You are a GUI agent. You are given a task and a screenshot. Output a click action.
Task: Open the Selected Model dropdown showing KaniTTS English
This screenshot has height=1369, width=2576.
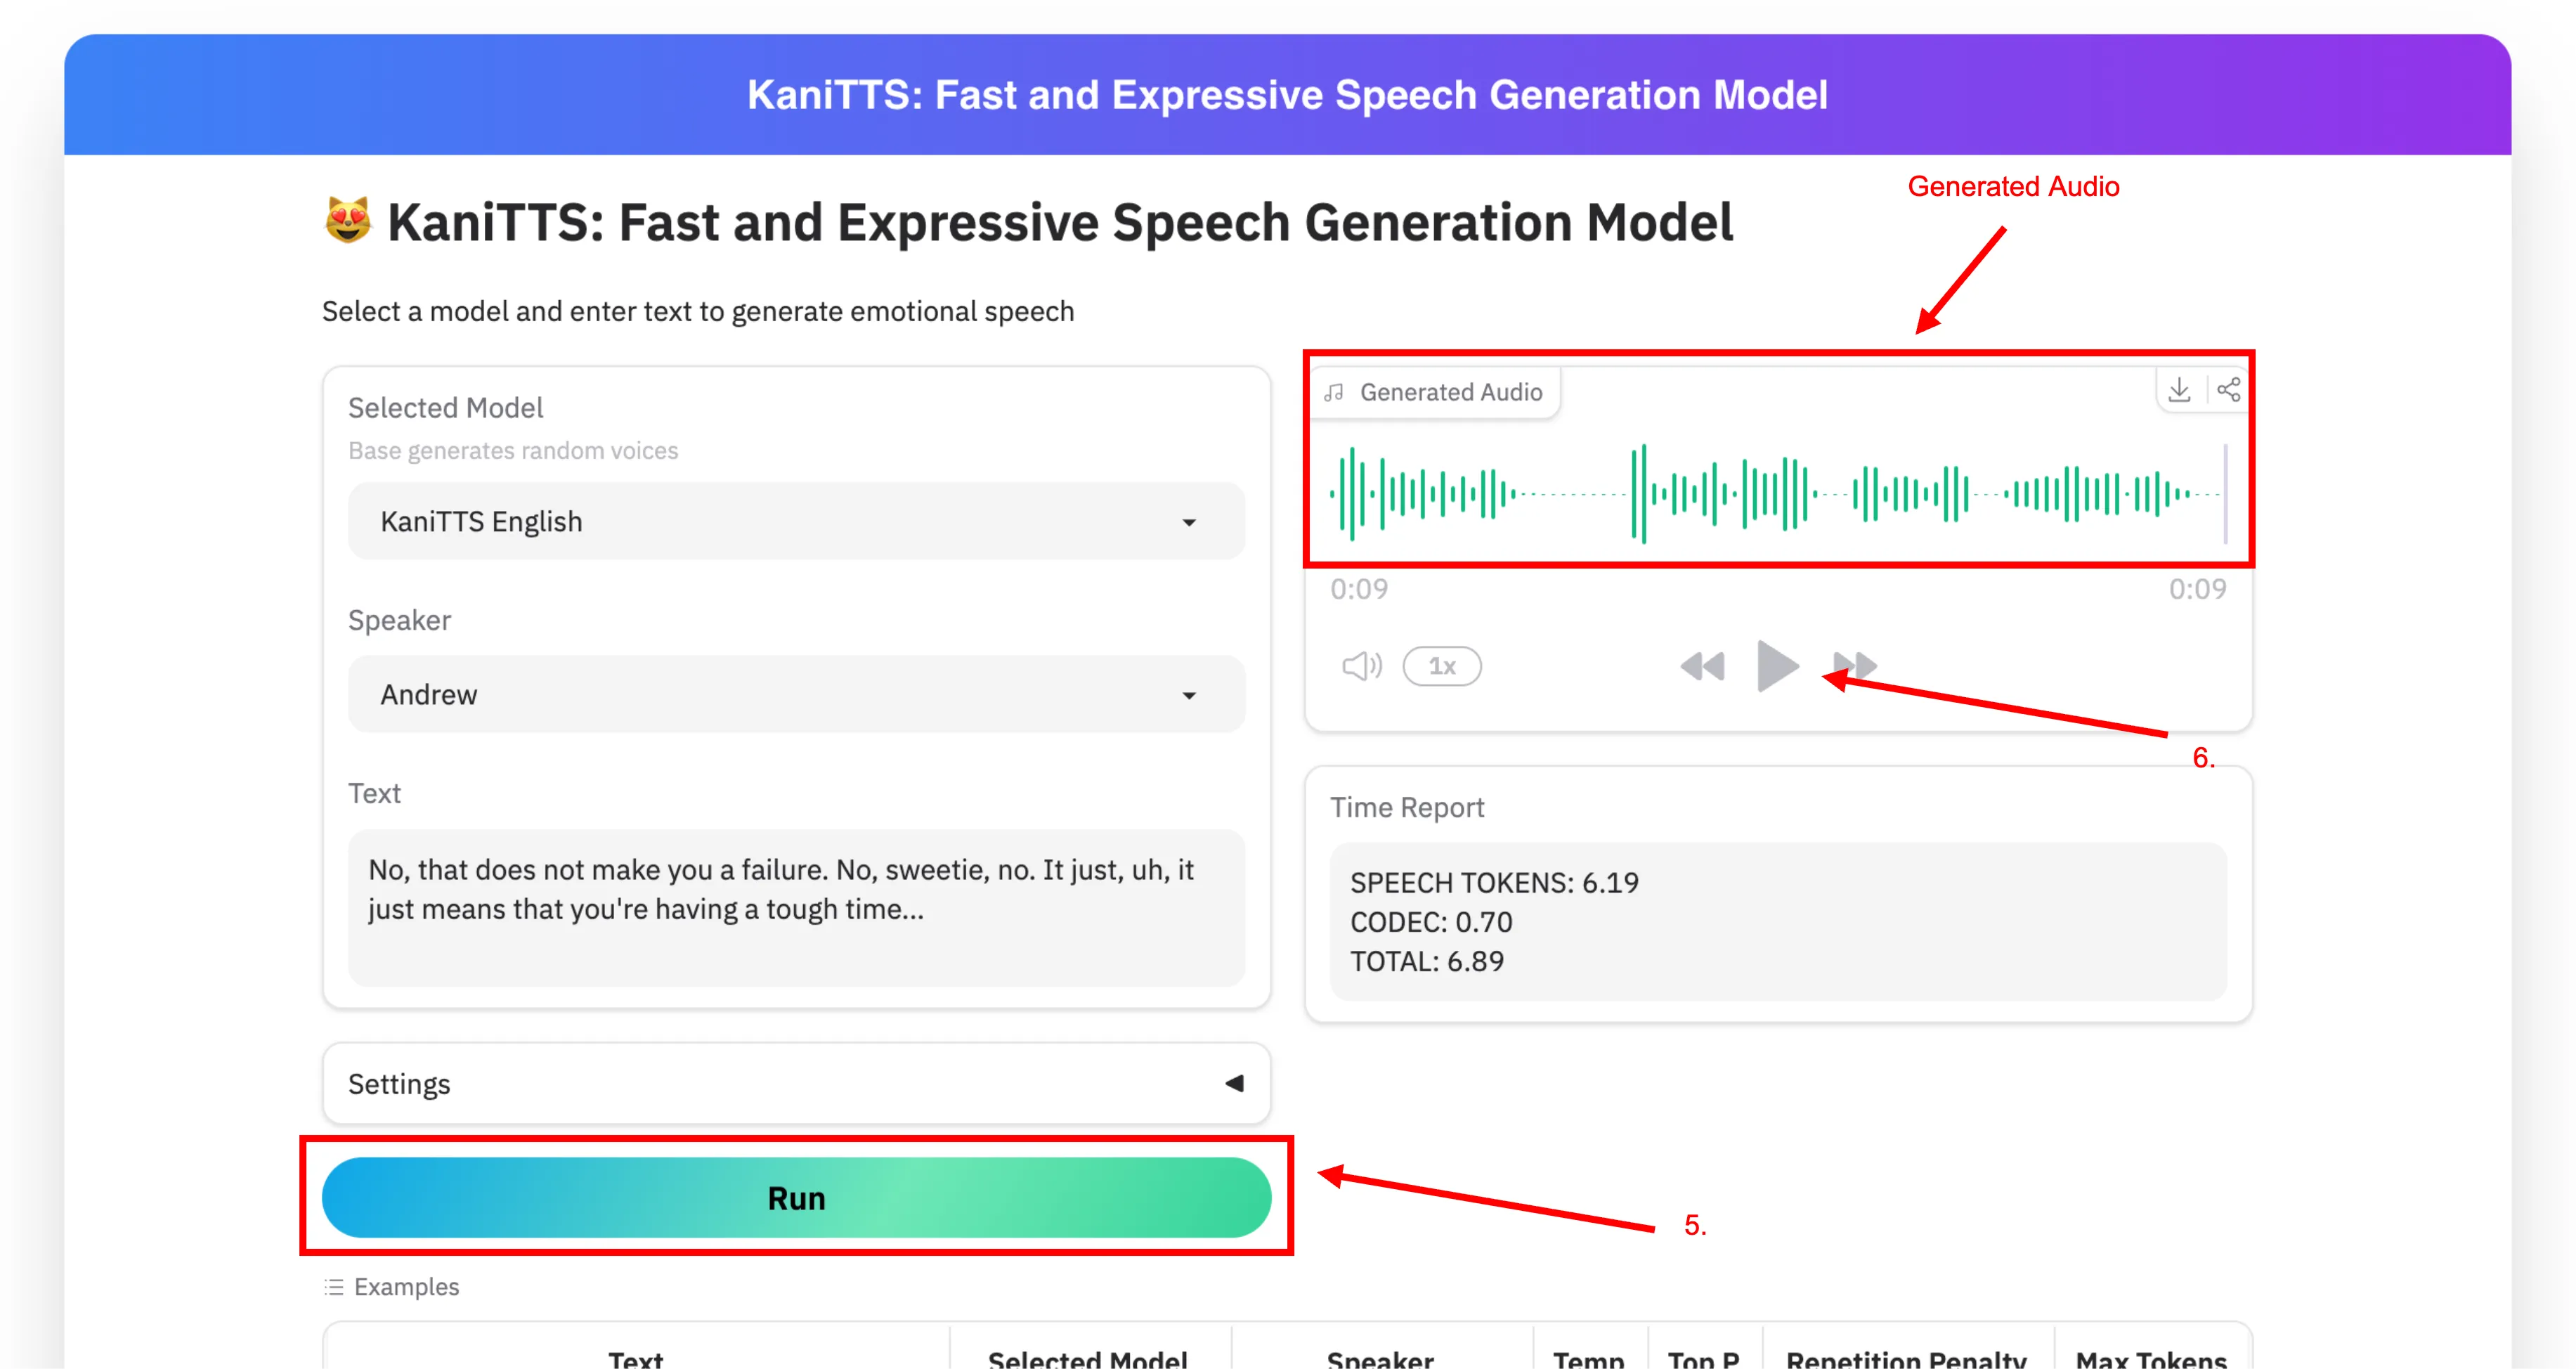795,520
